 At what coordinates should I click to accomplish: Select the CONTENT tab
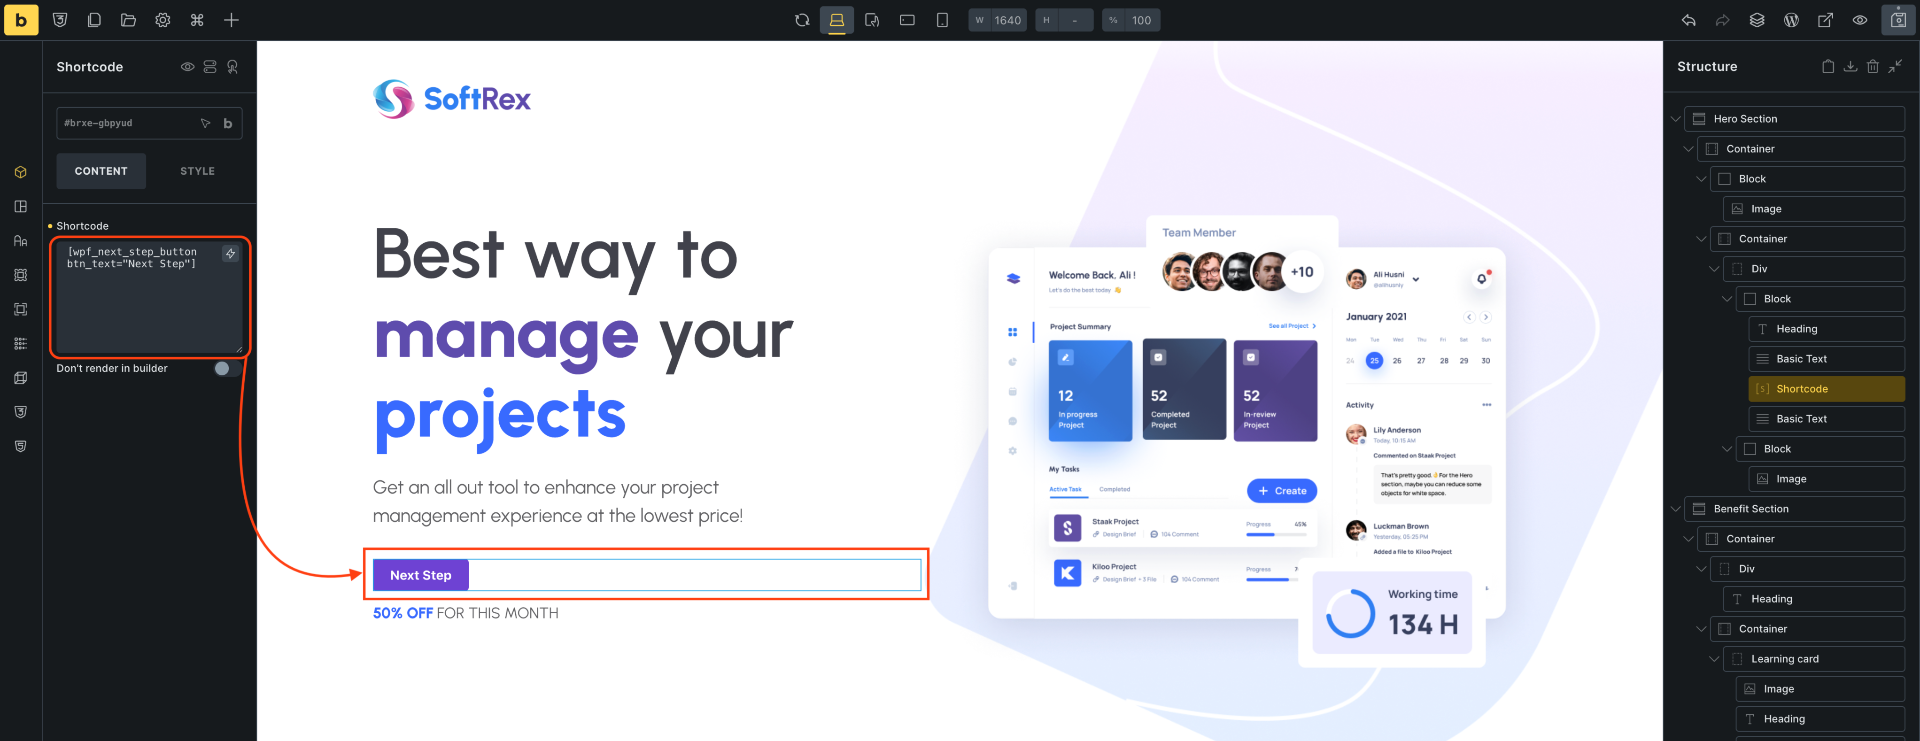(x=101, y=171)
